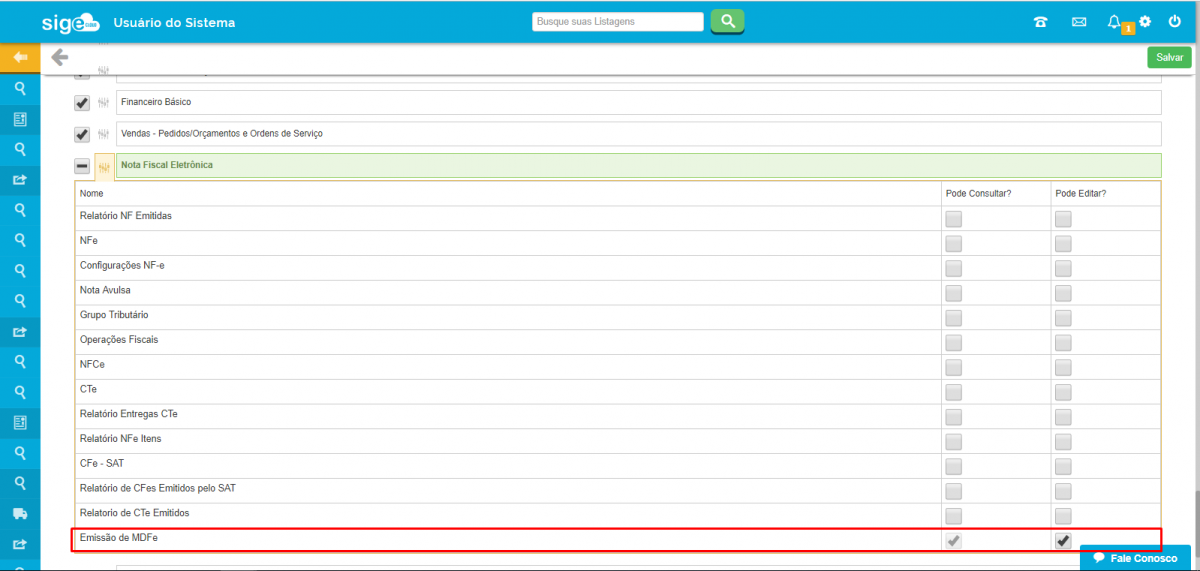Enable Pode Consultar for CTe

click(954, 392)
